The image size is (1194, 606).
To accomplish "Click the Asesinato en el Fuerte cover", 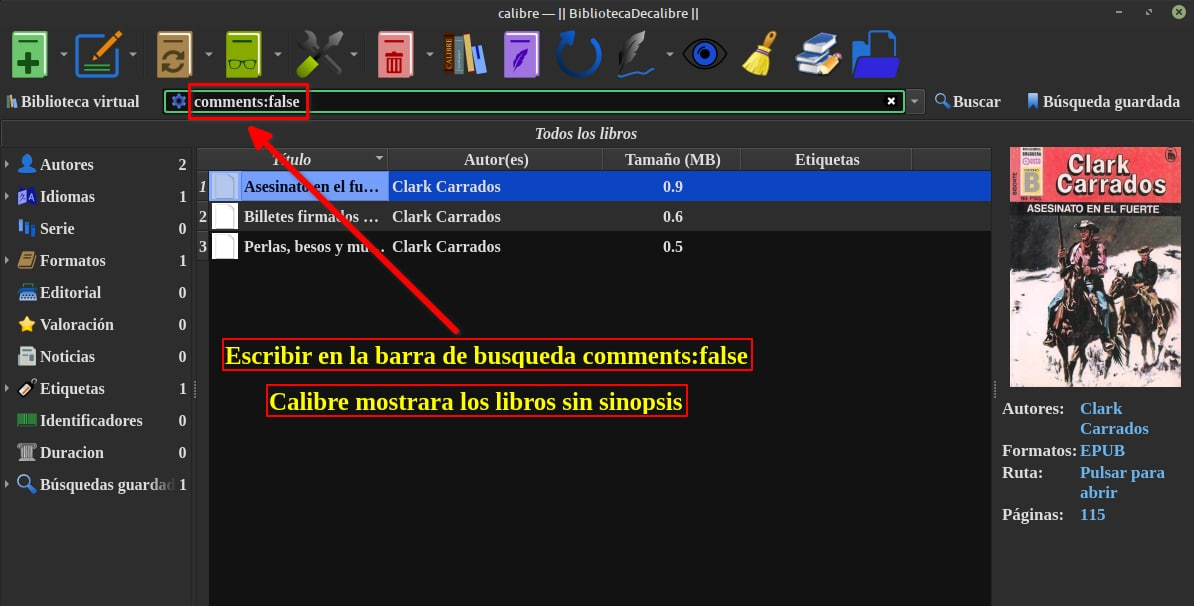I will point(1094,266).
